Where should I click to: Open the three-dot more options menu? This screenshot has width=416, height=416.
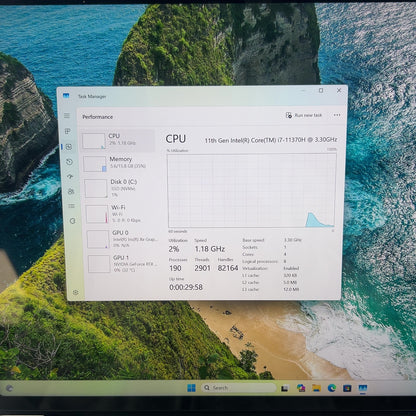[x=337, y=115]
